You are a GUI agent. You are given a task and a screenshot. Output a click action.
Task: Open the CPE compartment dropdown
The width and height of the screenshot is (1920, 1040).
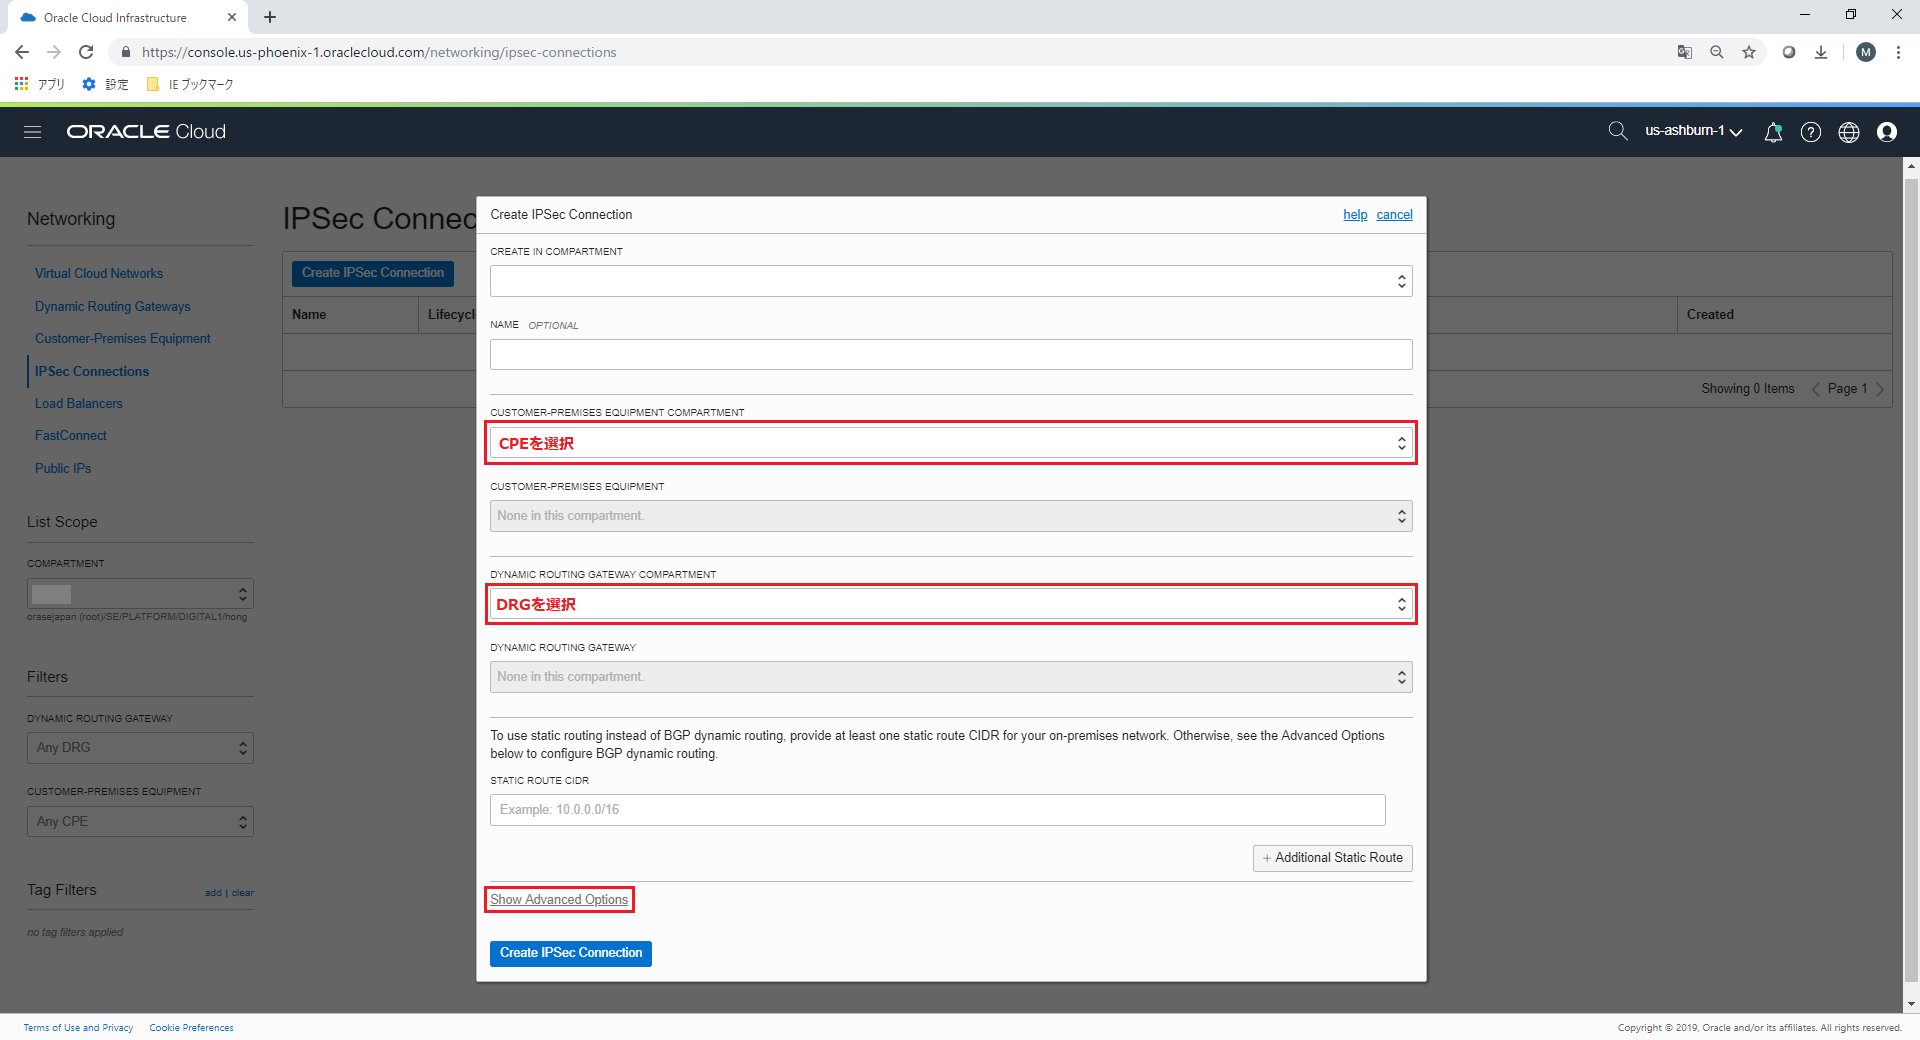(x=951, y=443)
